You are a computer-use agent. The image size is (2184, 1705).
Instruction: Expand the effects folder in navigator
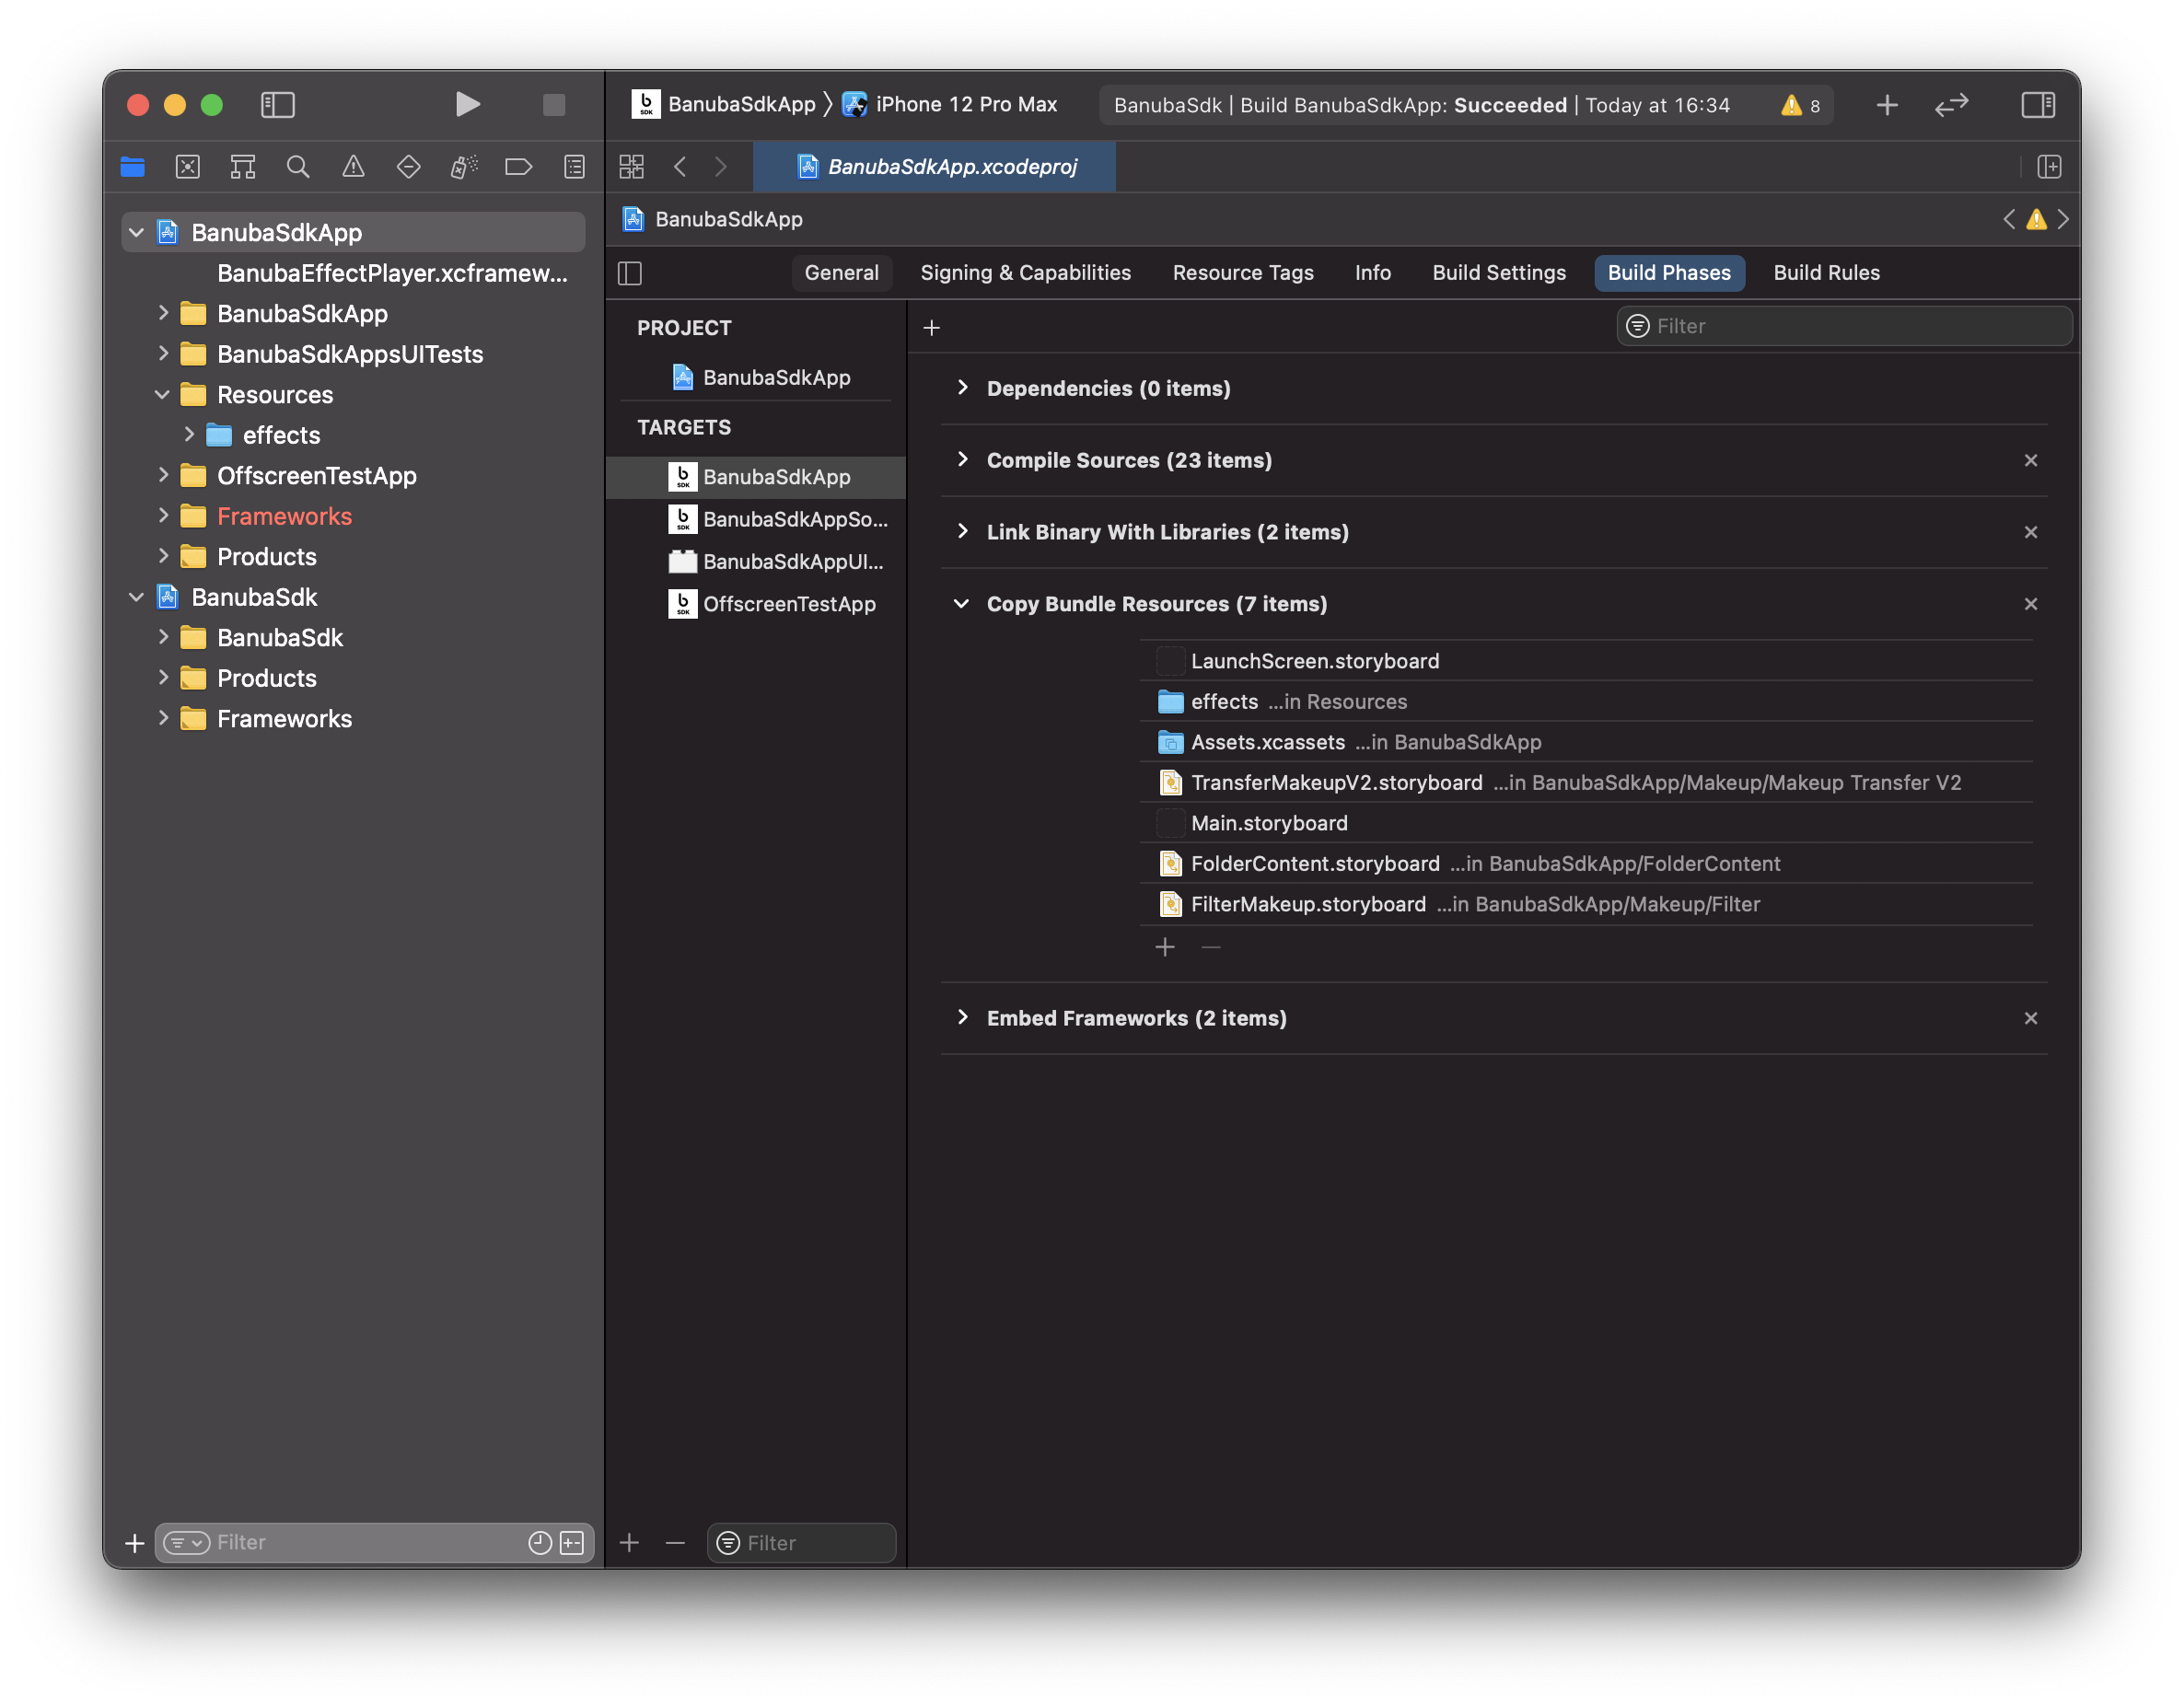tap(189, 435)
